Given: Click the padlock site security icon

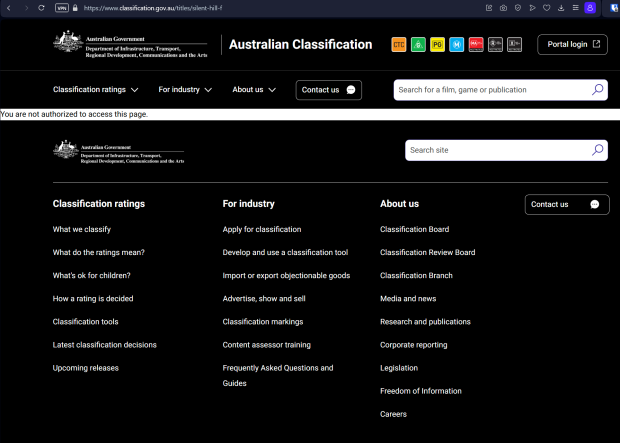Looking at the screenshot, I should [75, 8].
